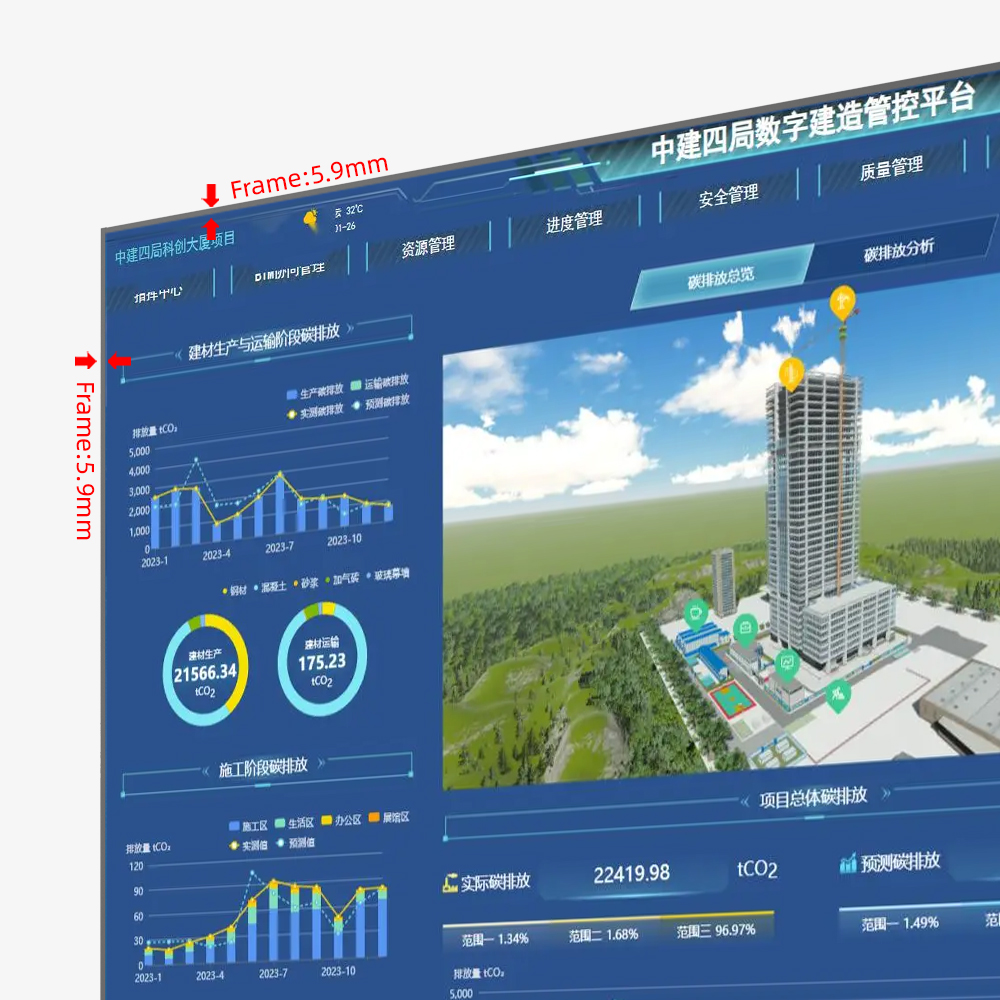Switch to the 碳排放分析 tab
The image size is (1000, 1000).
tap(898, 250)
